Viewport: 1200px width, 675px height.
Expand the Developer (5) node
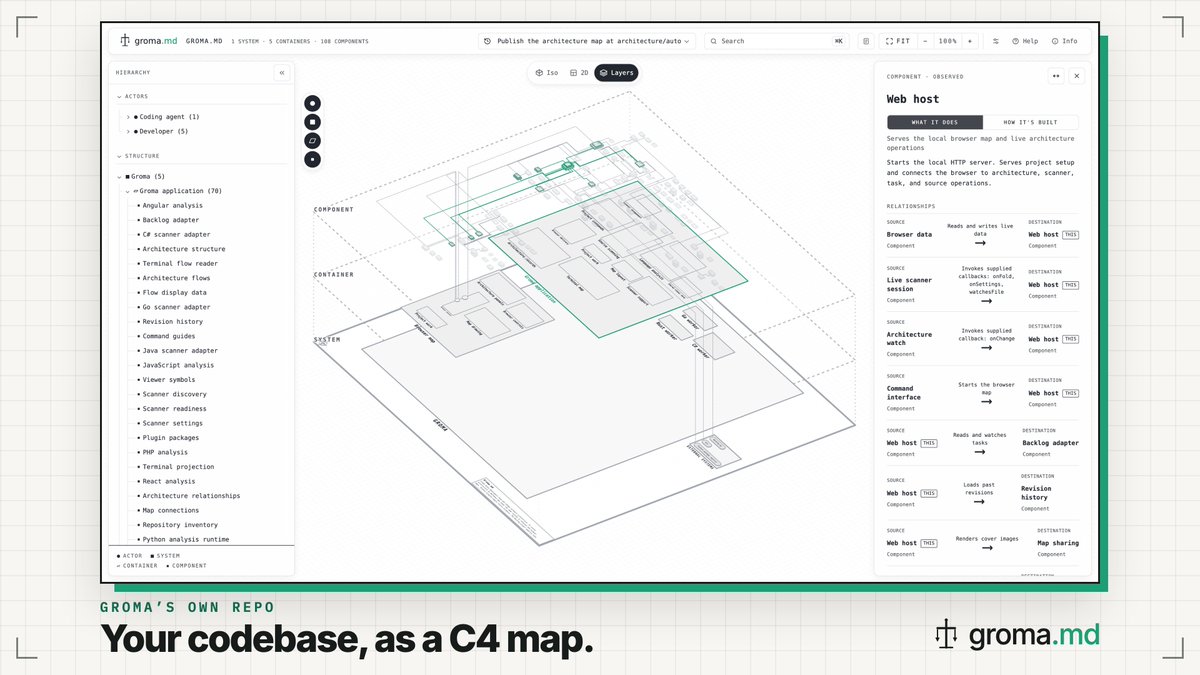tap(128, 131)
